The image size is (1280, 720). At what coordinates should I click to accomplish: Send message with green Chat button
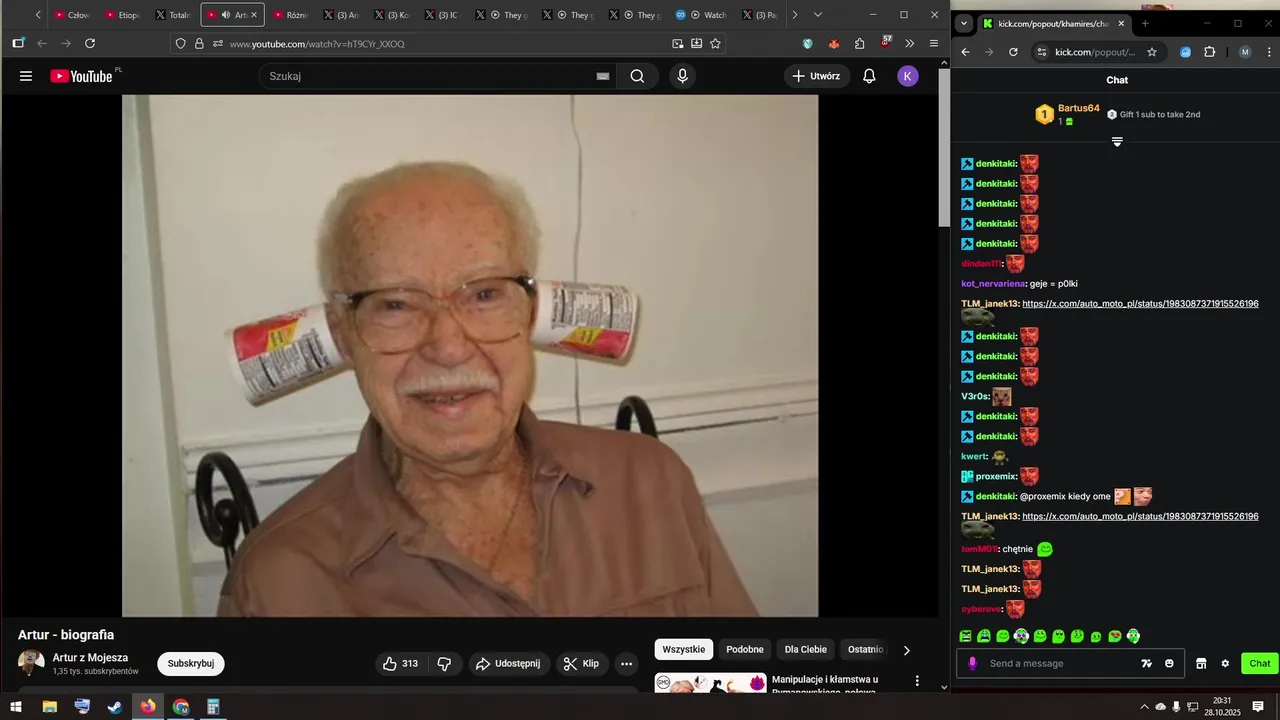1259,664
